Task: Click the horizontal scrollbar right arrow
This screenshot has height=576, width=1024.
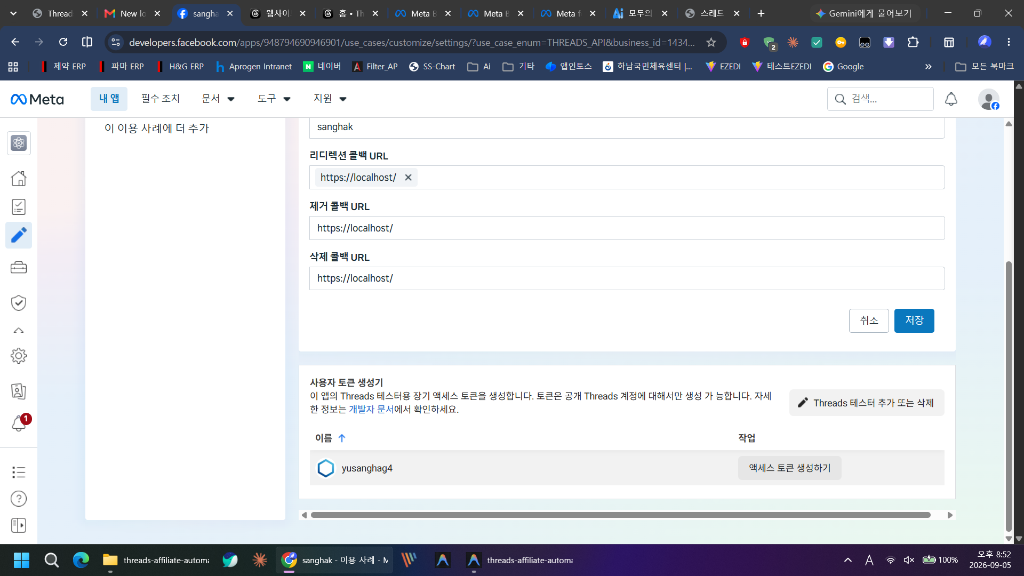Action: pos(950,515)
